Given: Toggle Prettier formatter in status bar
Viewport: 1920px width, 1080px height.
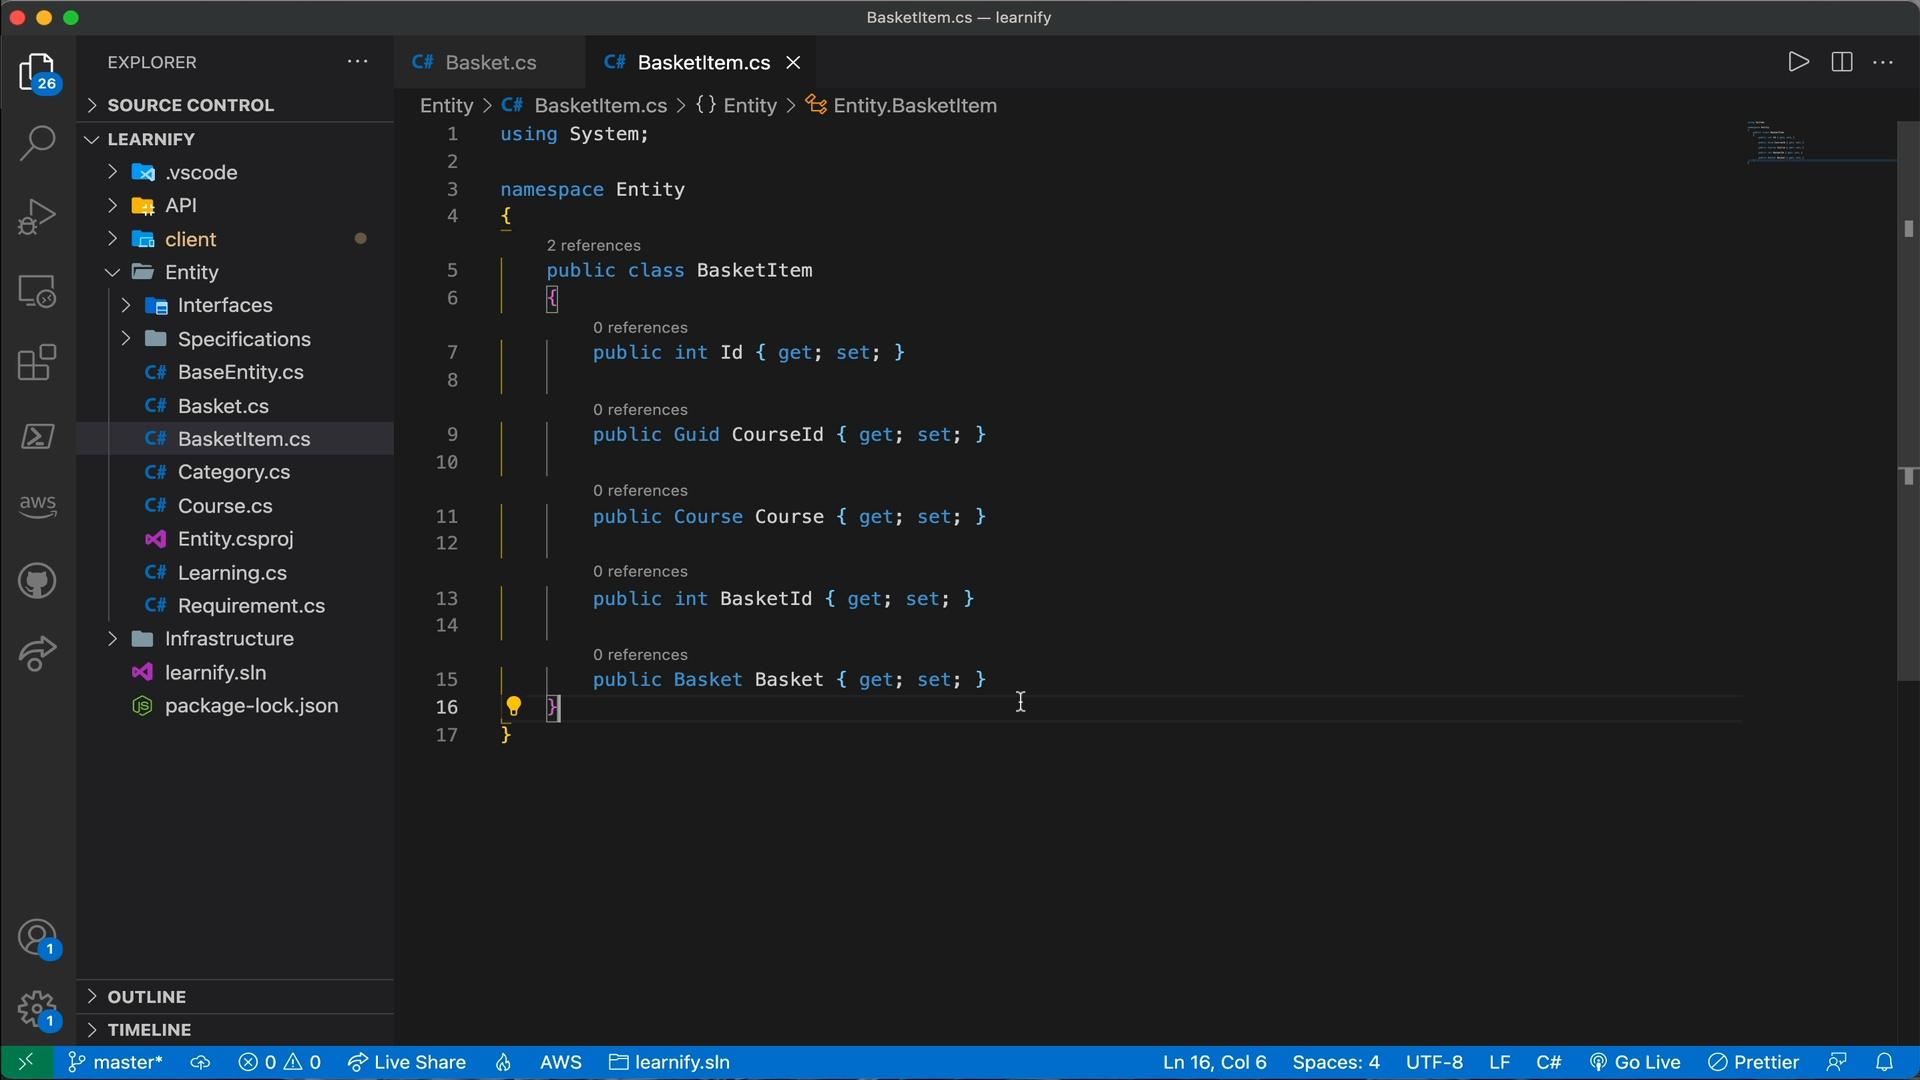Looking at the screenshot, I should coord(1753,1062).
